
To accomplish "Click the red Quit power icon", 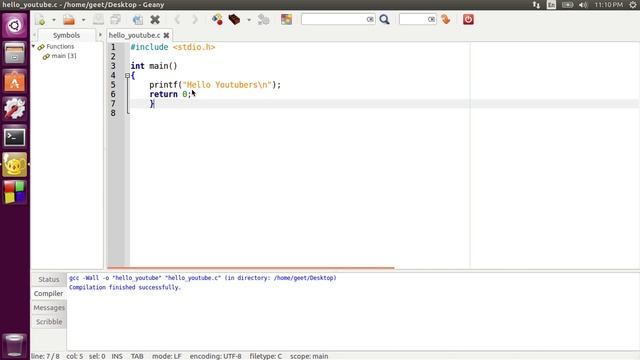I will pyautogui.click(x=468, y=20).
